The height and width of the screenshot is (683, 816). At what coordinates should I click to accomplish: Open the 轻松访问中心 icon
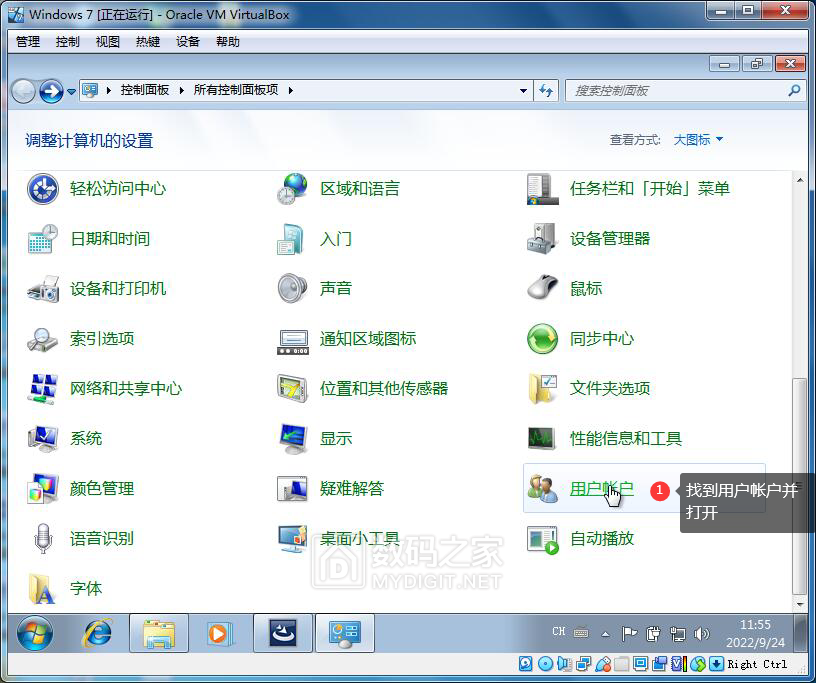[x=43, y=188]
